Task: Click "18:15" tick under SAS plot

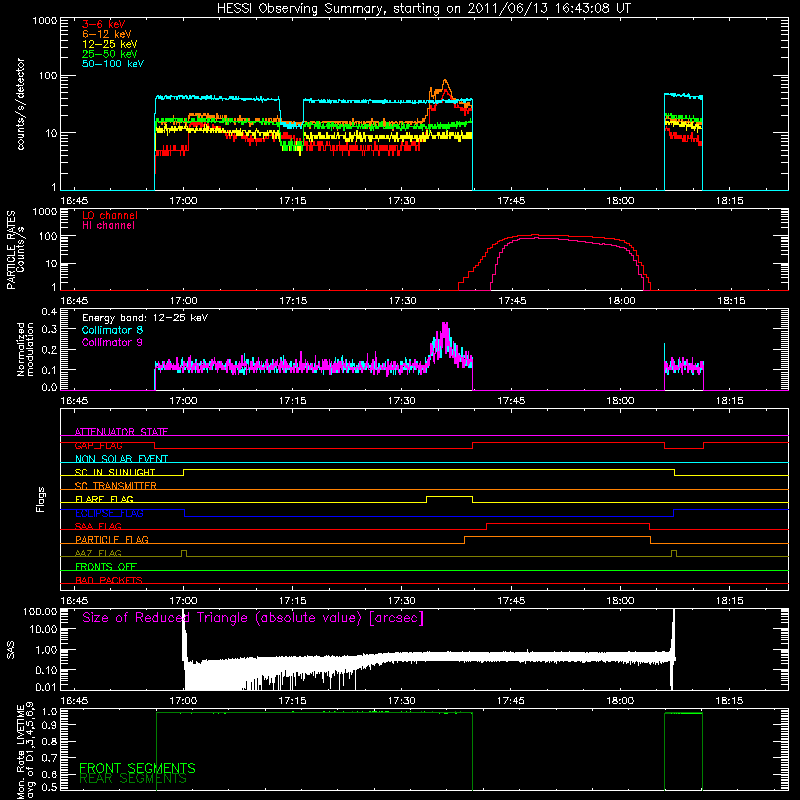Action: pyautogui.click(x=729, y=701)
